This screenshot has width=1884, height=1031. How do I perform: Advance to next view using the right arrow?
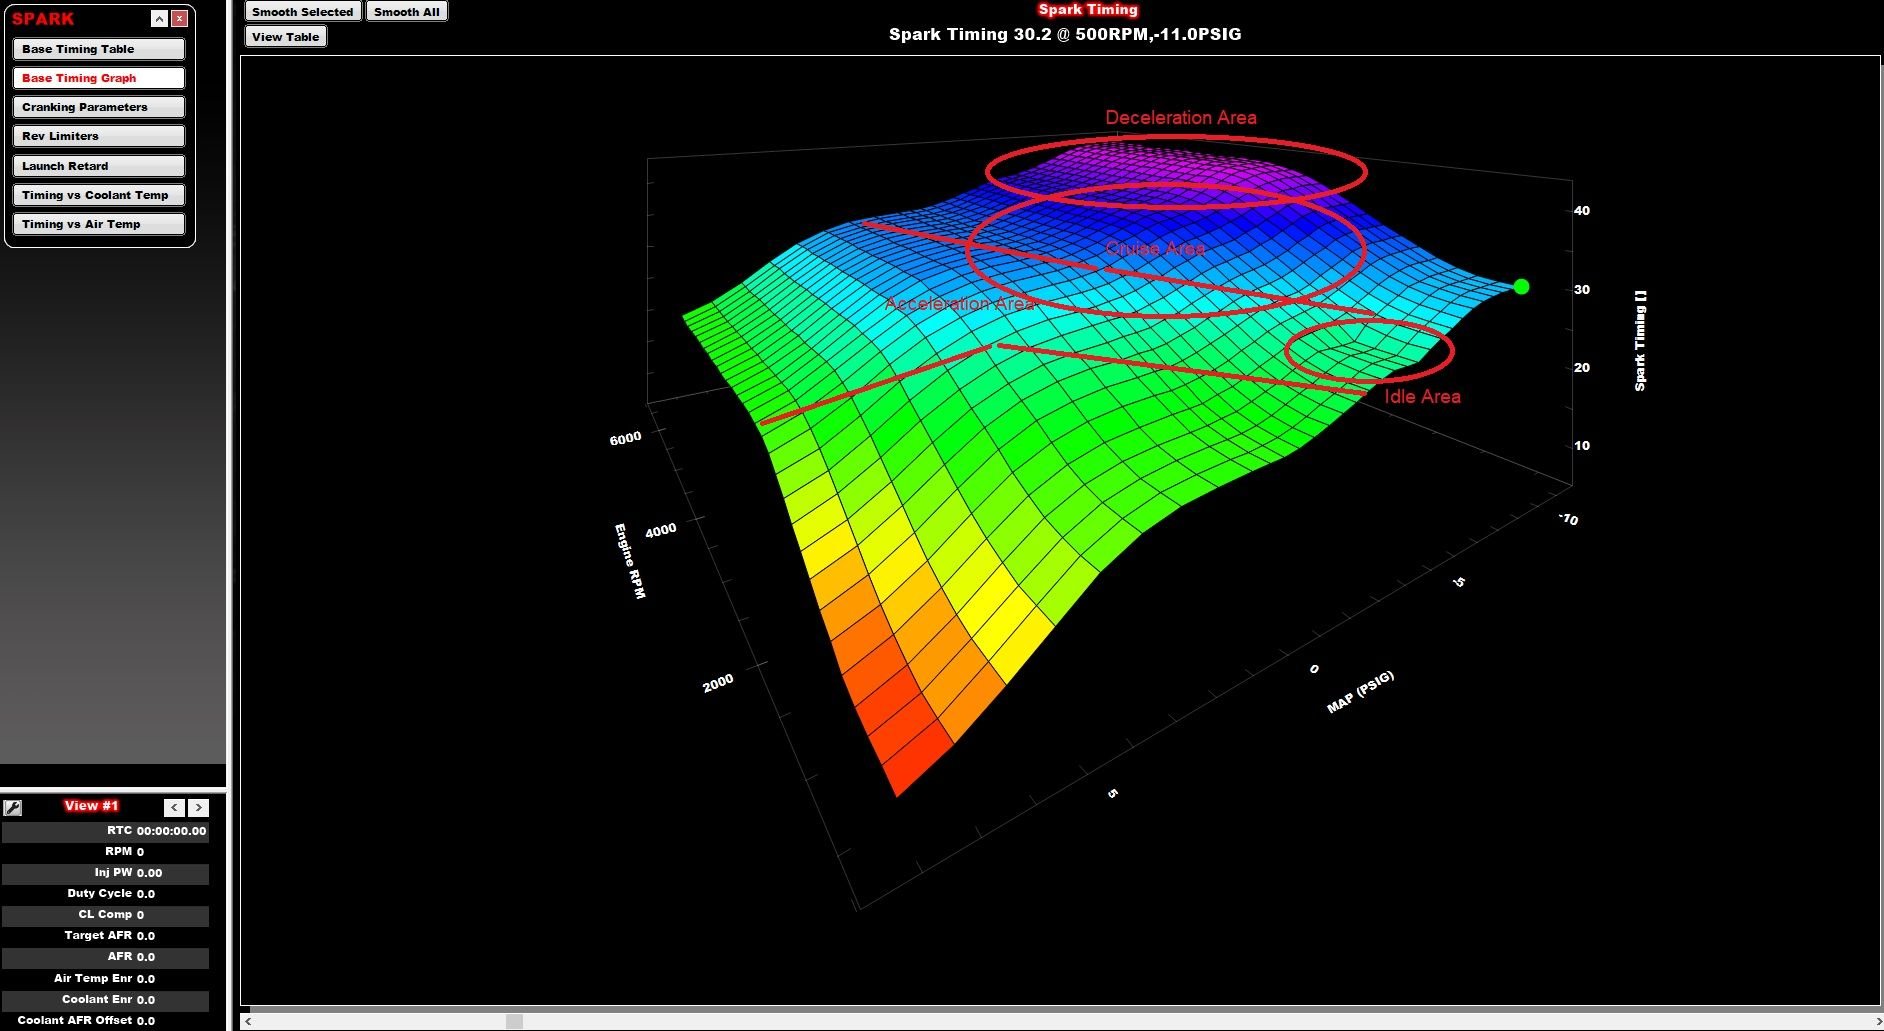[199, 807]
